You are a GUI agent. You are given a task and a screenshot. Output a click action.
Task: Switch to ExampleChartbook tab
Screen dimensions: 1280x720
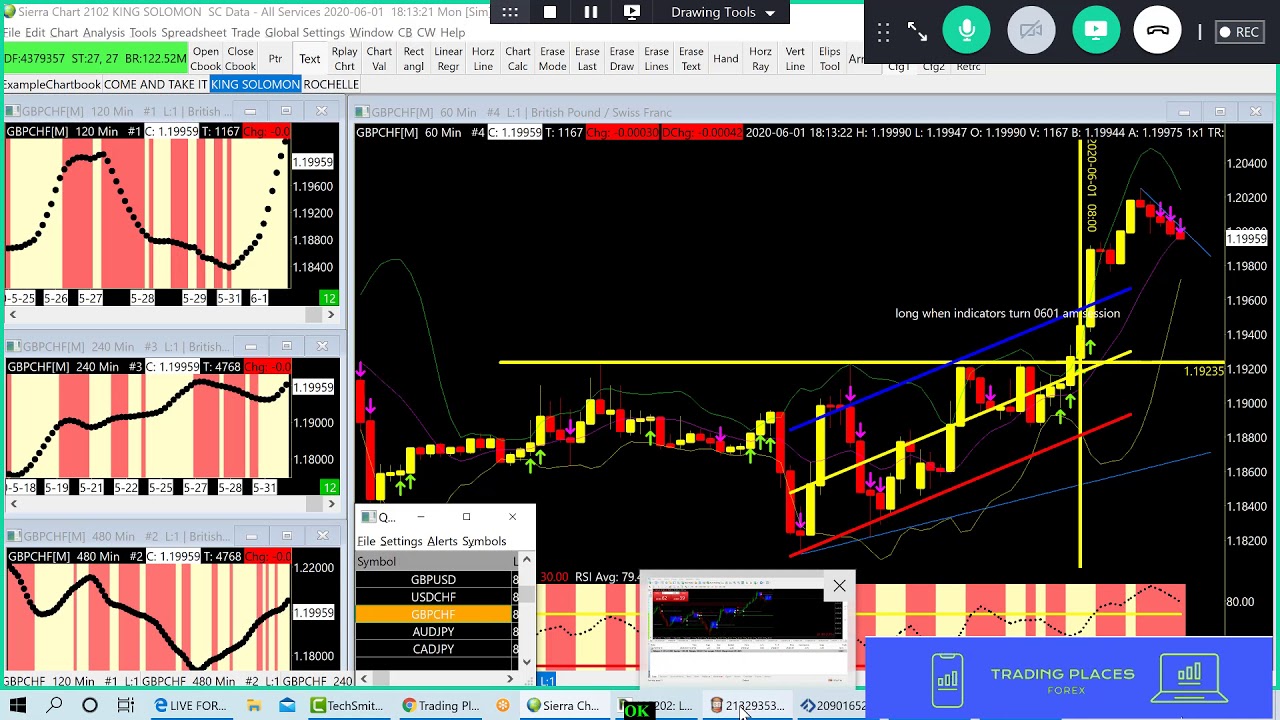point(50,84)
